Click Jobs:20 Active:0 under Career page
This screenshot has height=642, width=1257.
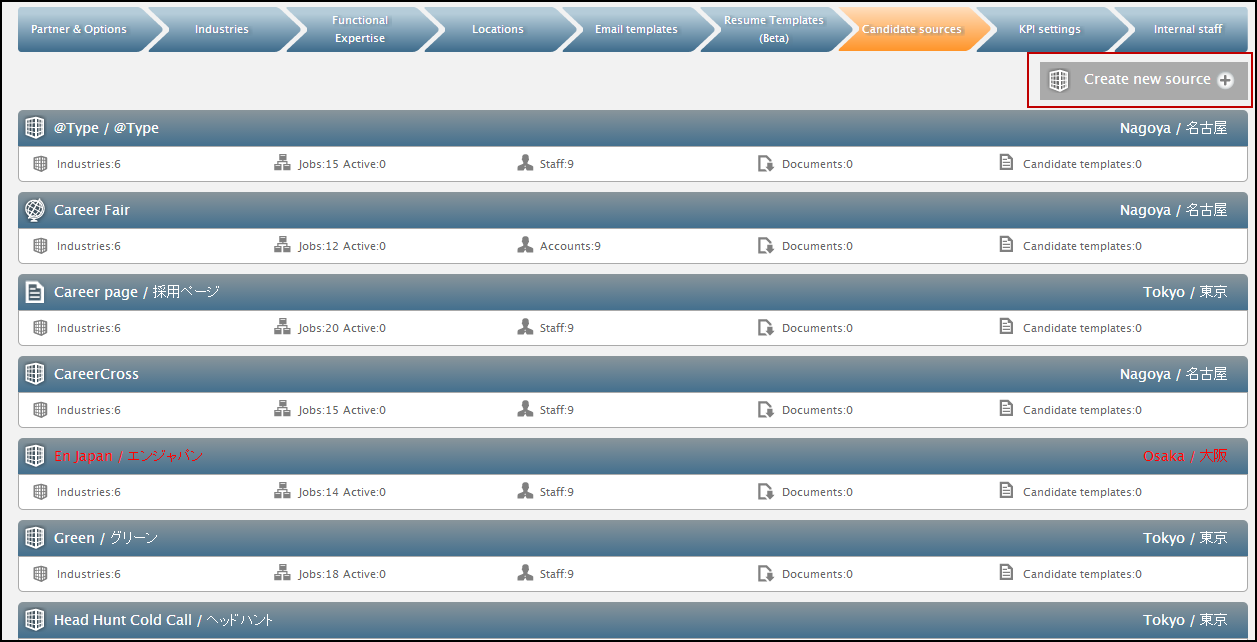342,328
